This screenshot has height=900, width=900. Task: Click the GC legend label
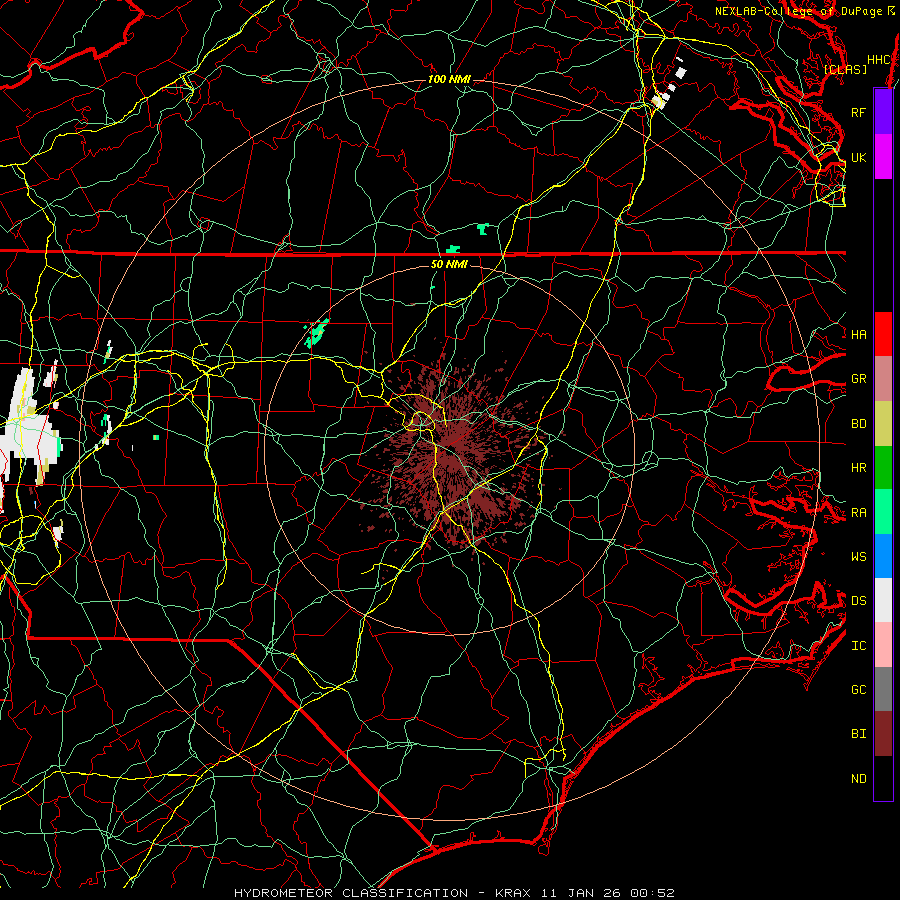pos(858,690)
